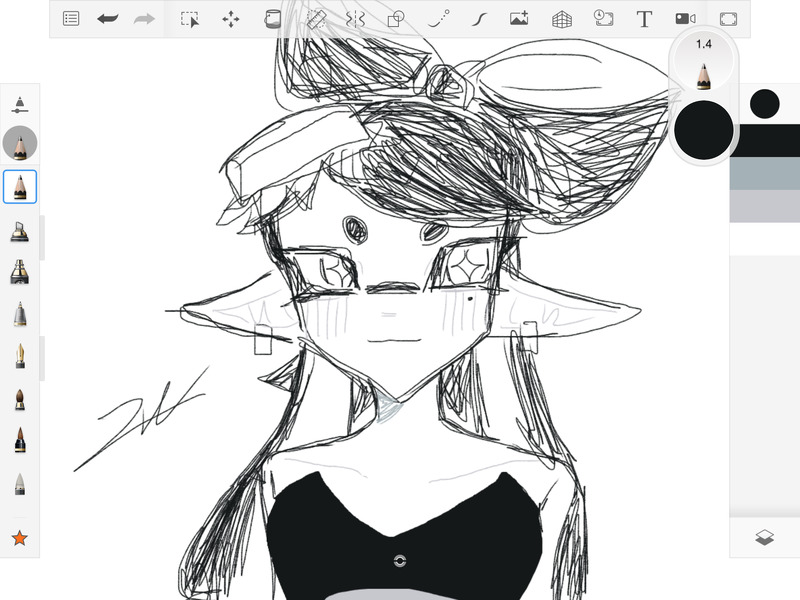Image resolution: width=800 pixels, height=600 pixels.
Task: Select the Selection tool
Action: click(190, 19)
